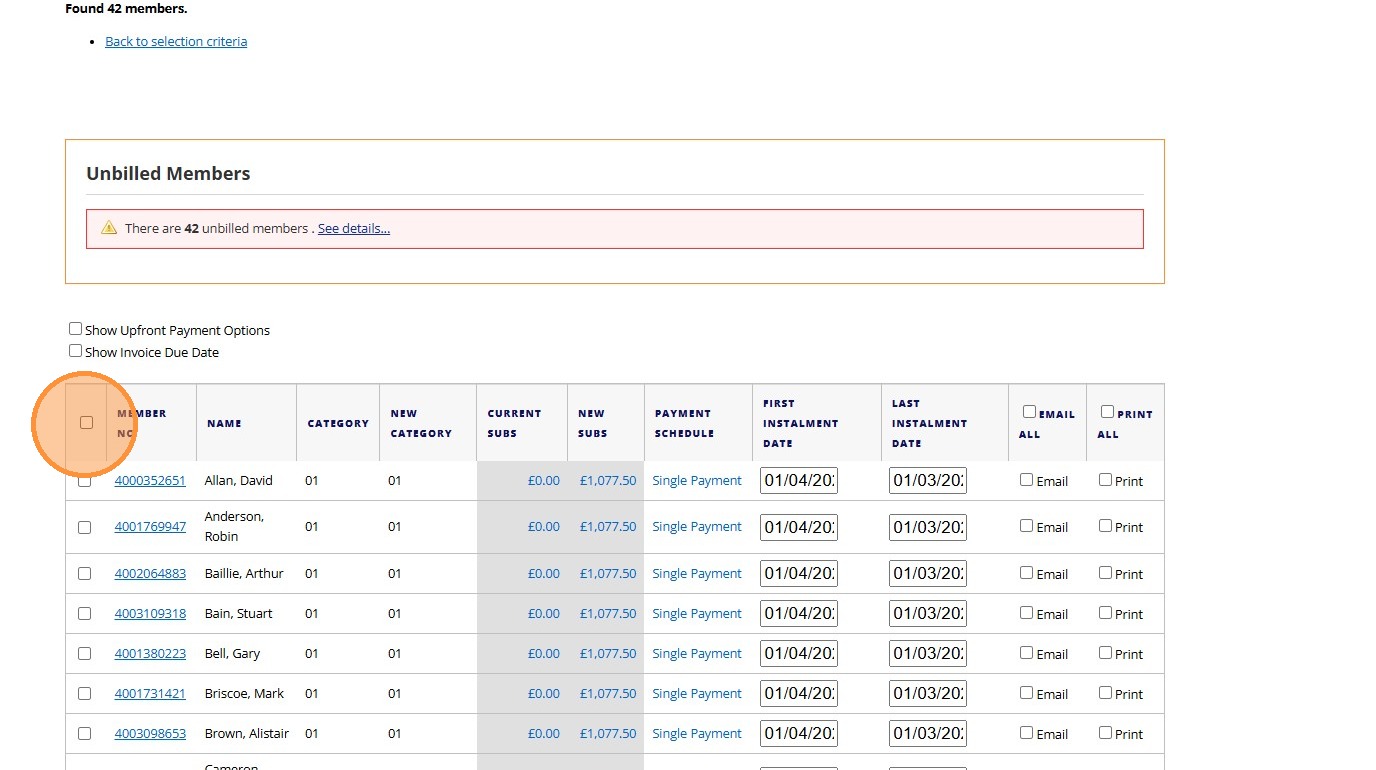
Task: Enable Print for Anderson, Robin
Action: (1105, 526)
